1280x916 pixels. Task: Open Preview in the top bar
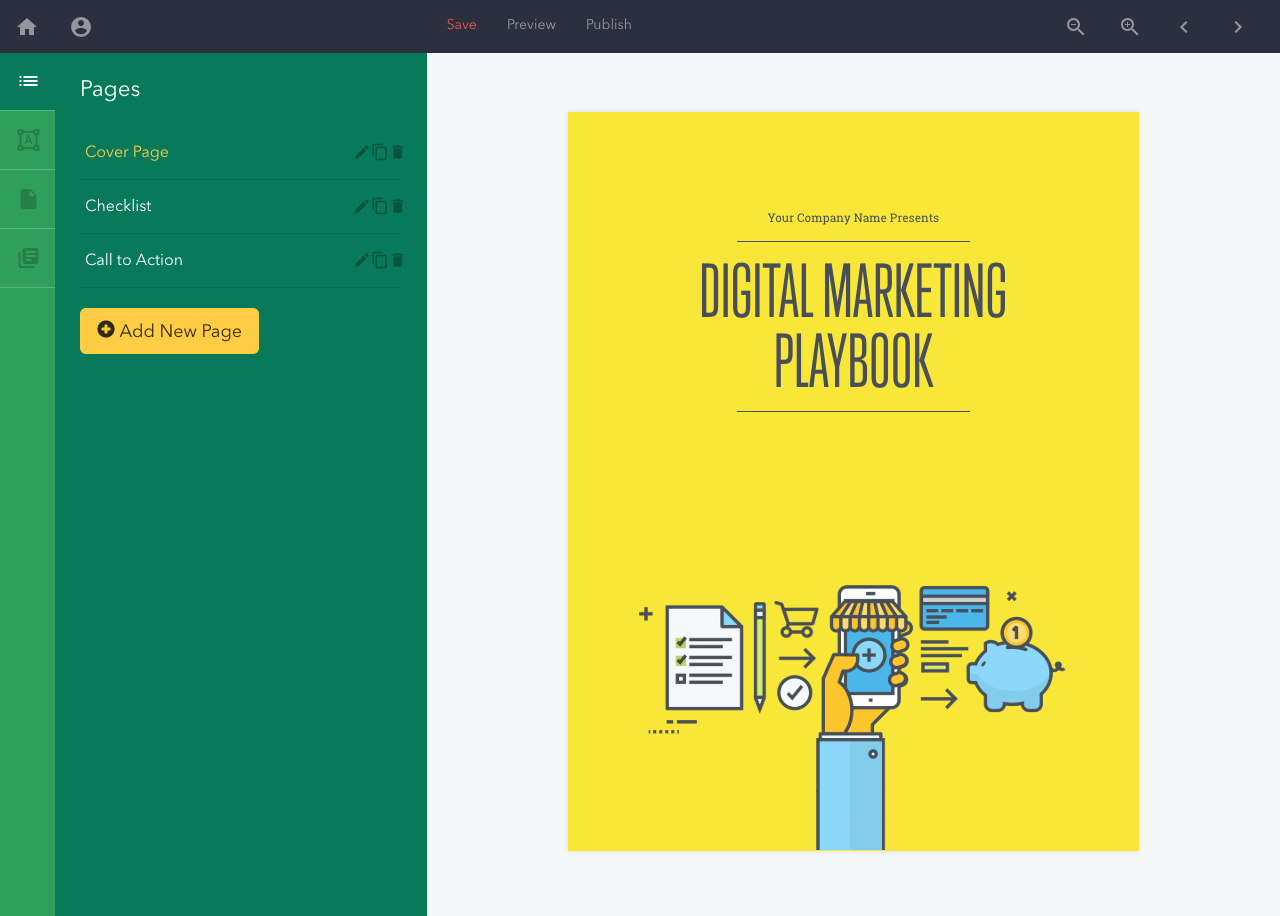[x=531, y=25]
